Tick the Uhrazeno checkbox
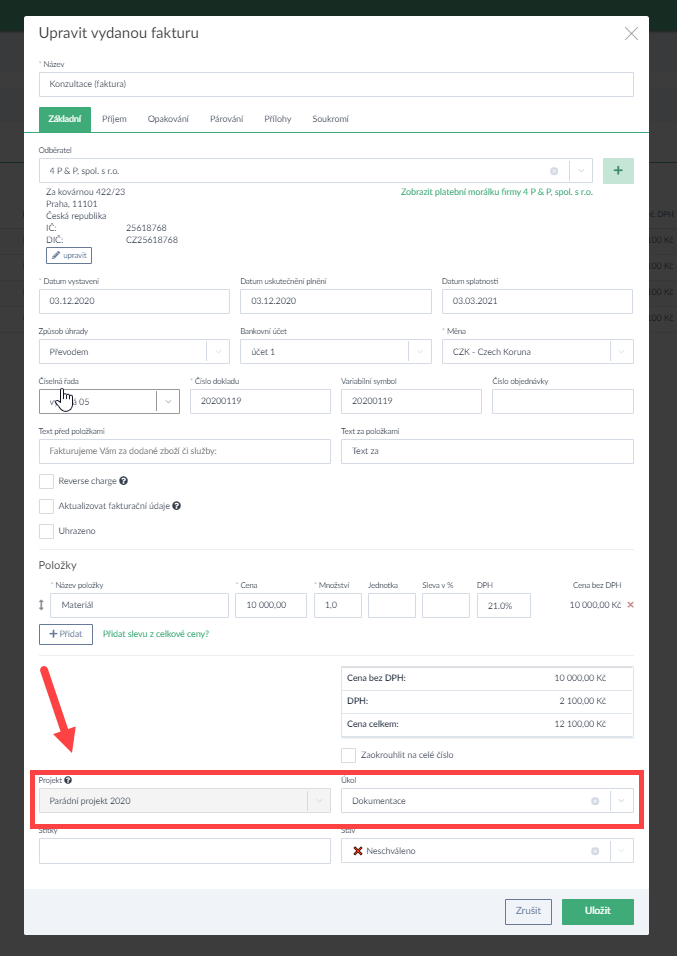677x956 pixels. pyautogui.click(x=46, y=531)
